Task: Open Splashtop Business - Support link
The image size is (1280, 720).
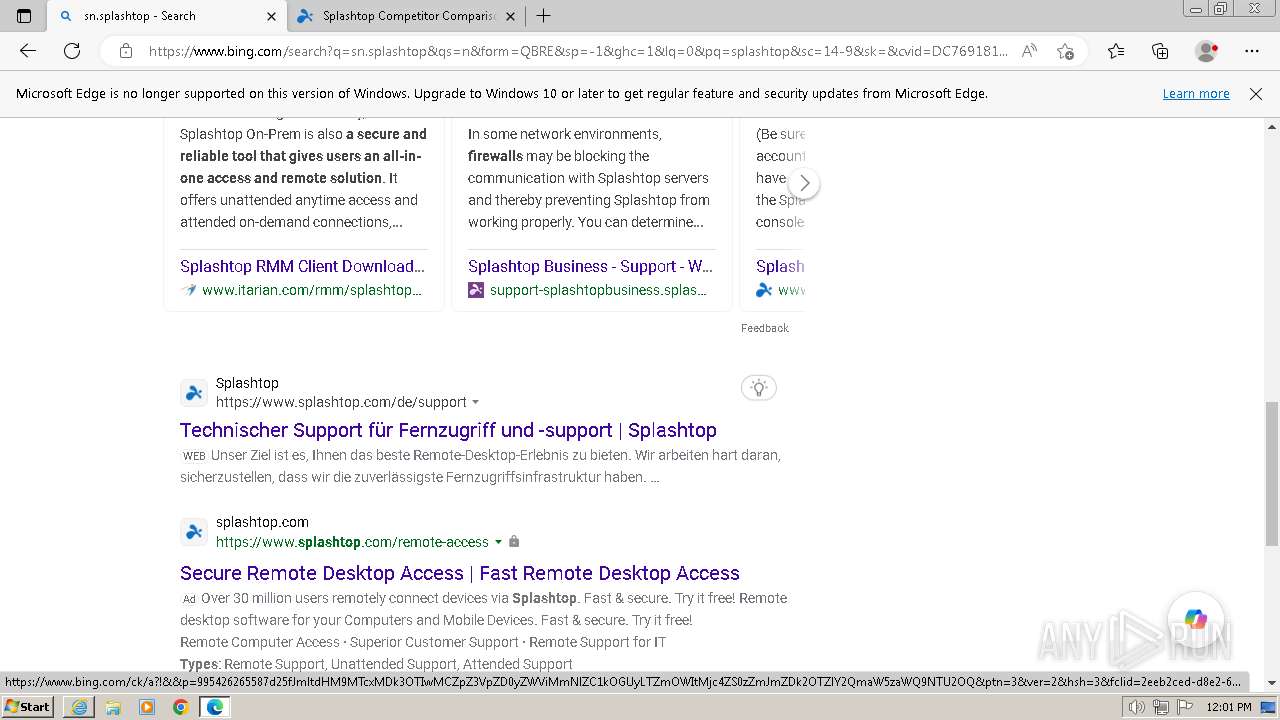Action: point(590,266)
